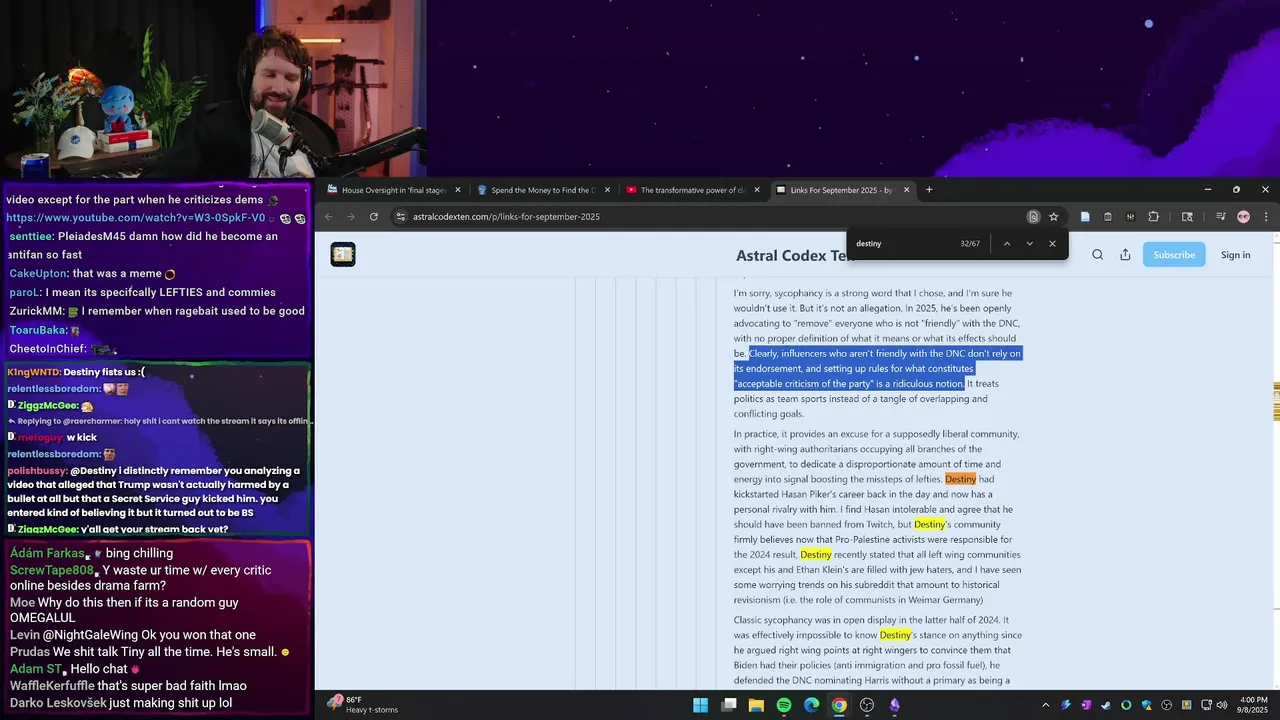Open Windows Start menu
This screenshot has width=1280, height=720.
point(701,705)
